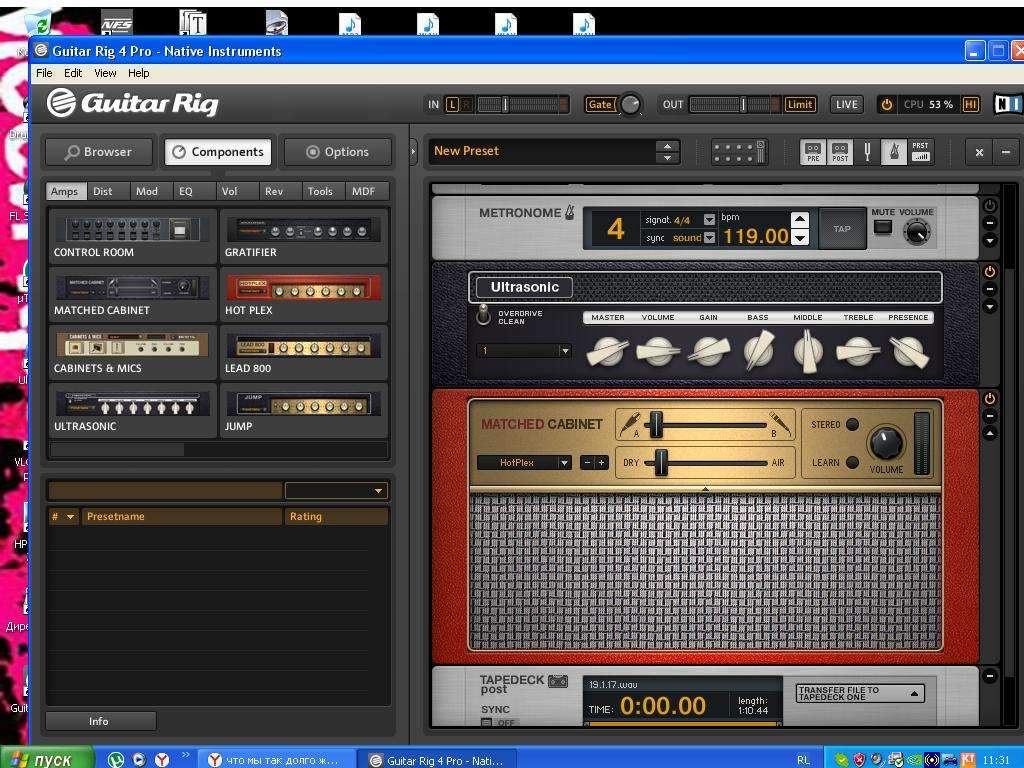
Task: Open the Help menu
Action: tap(138, 73)
